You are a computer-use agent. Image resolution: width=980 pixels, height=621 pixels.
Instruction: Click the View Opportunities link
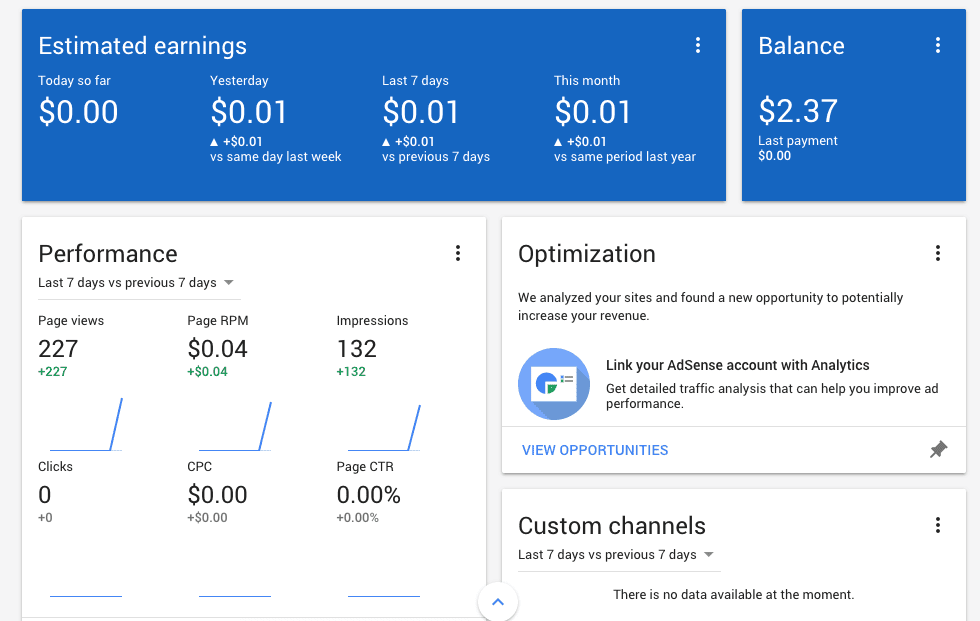click(x=595, y=450)
